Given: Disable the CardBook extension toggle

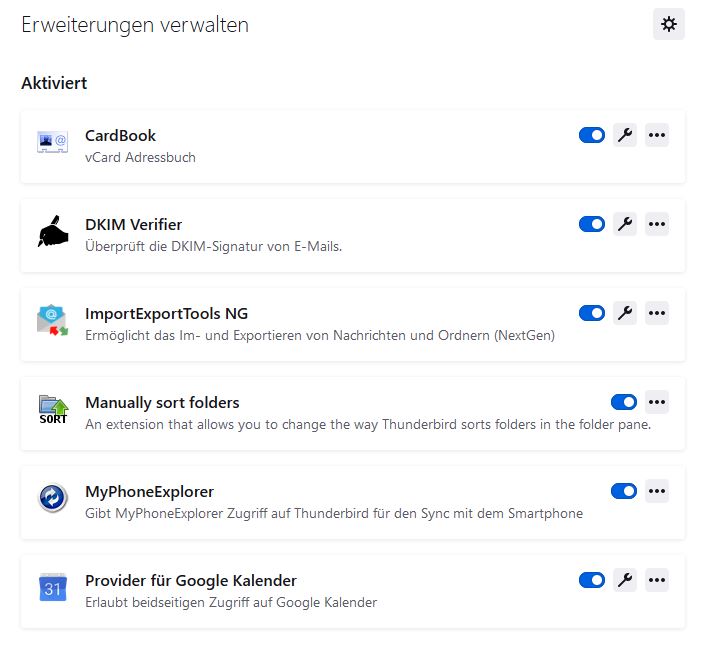Looking at the screenshot, I should (x=592, y=135).
